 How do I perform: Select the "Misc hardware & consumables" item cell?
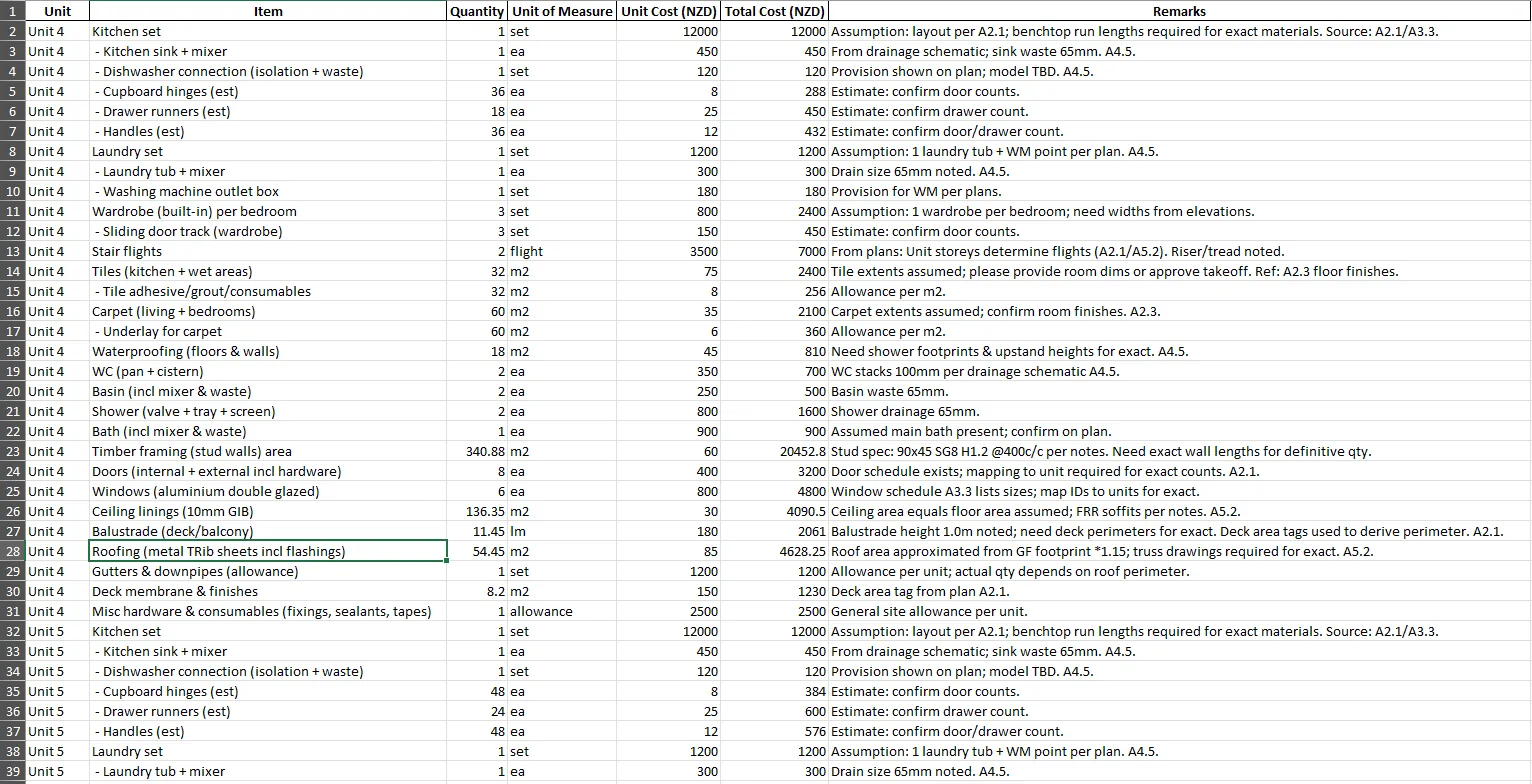click(268, 611)
